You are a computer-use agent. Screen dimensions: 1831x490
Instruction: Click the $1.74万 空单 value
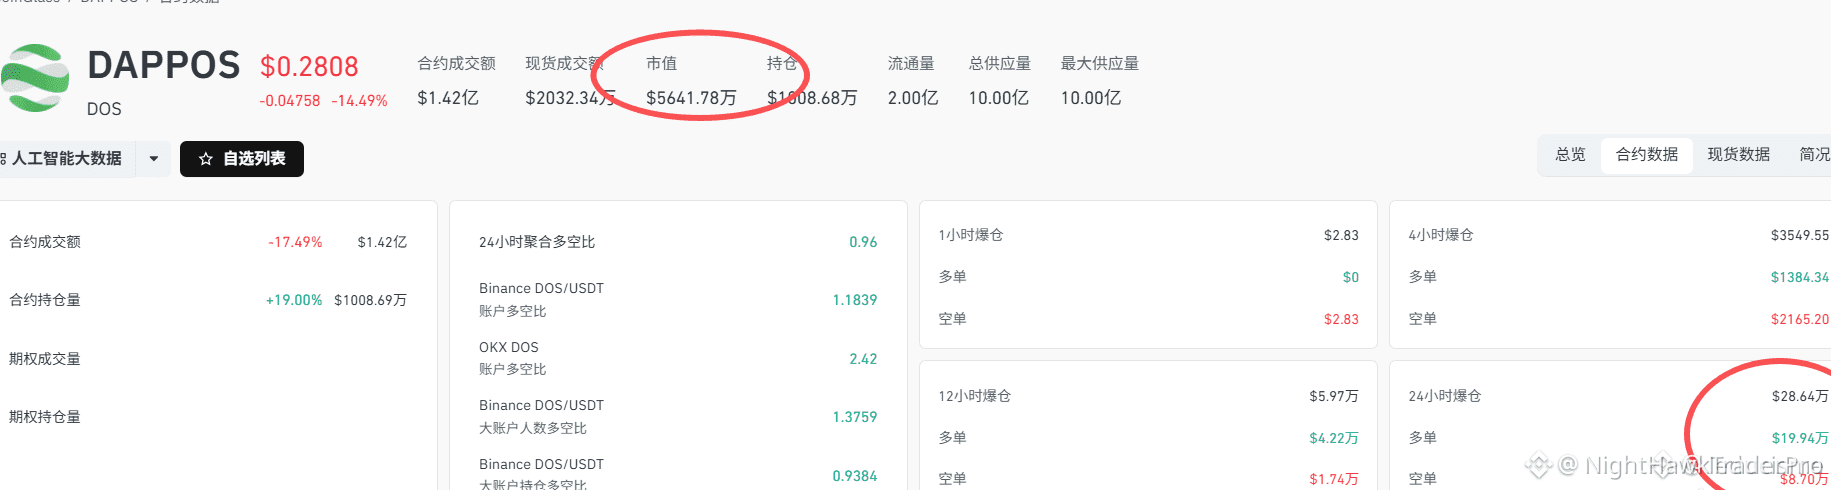[1334, 479]
